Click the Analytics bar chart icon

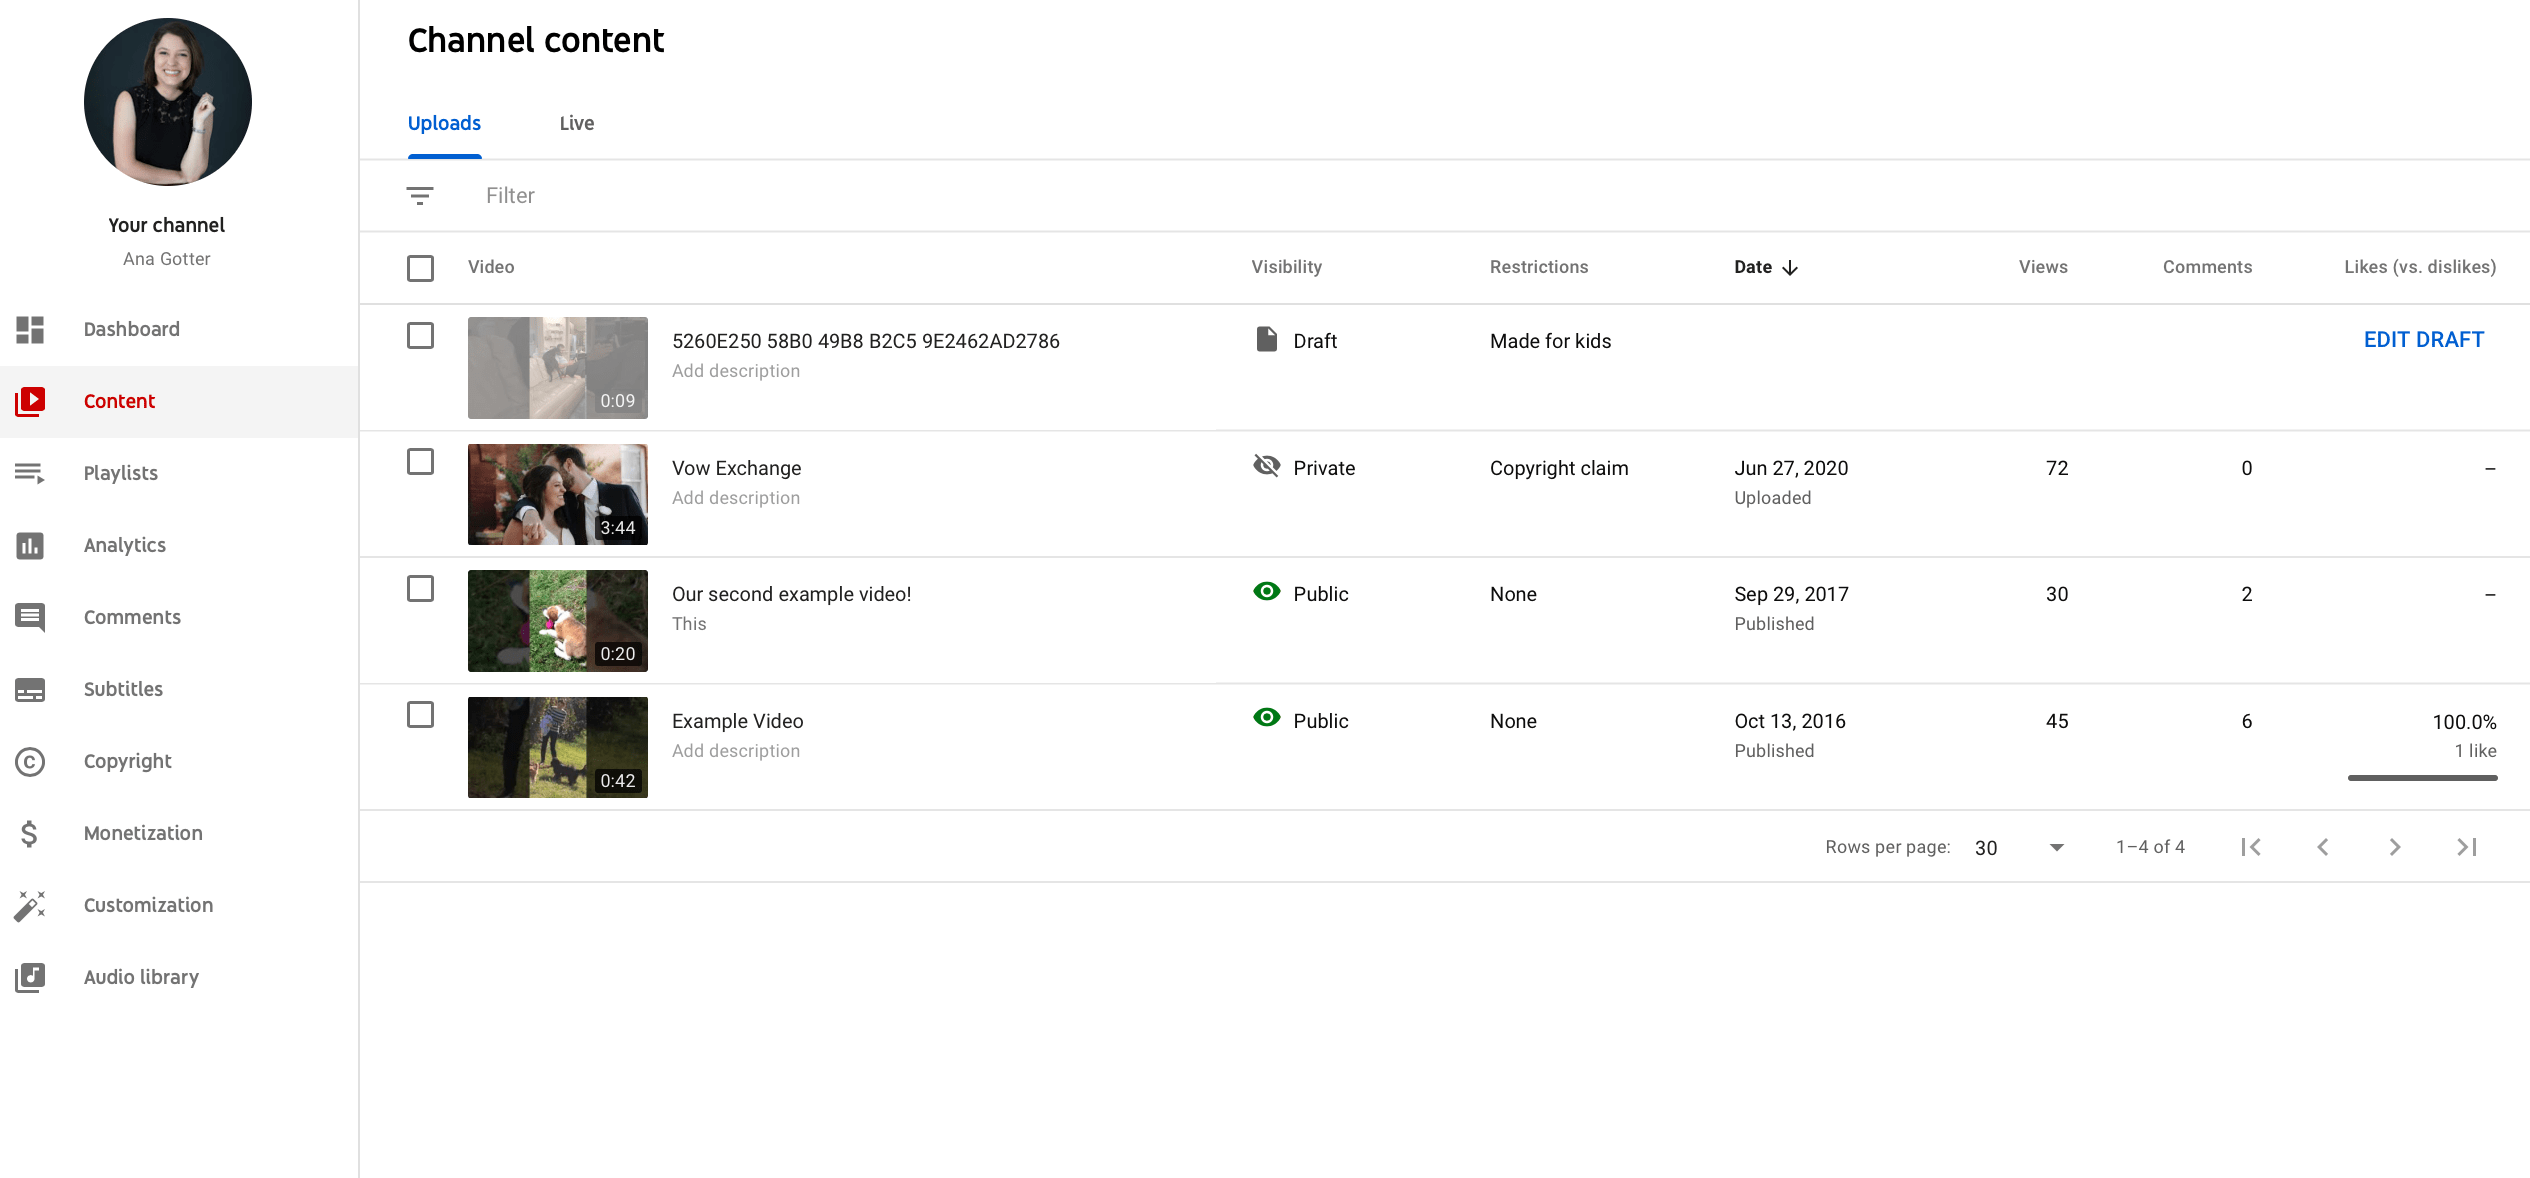click(30, 545)
